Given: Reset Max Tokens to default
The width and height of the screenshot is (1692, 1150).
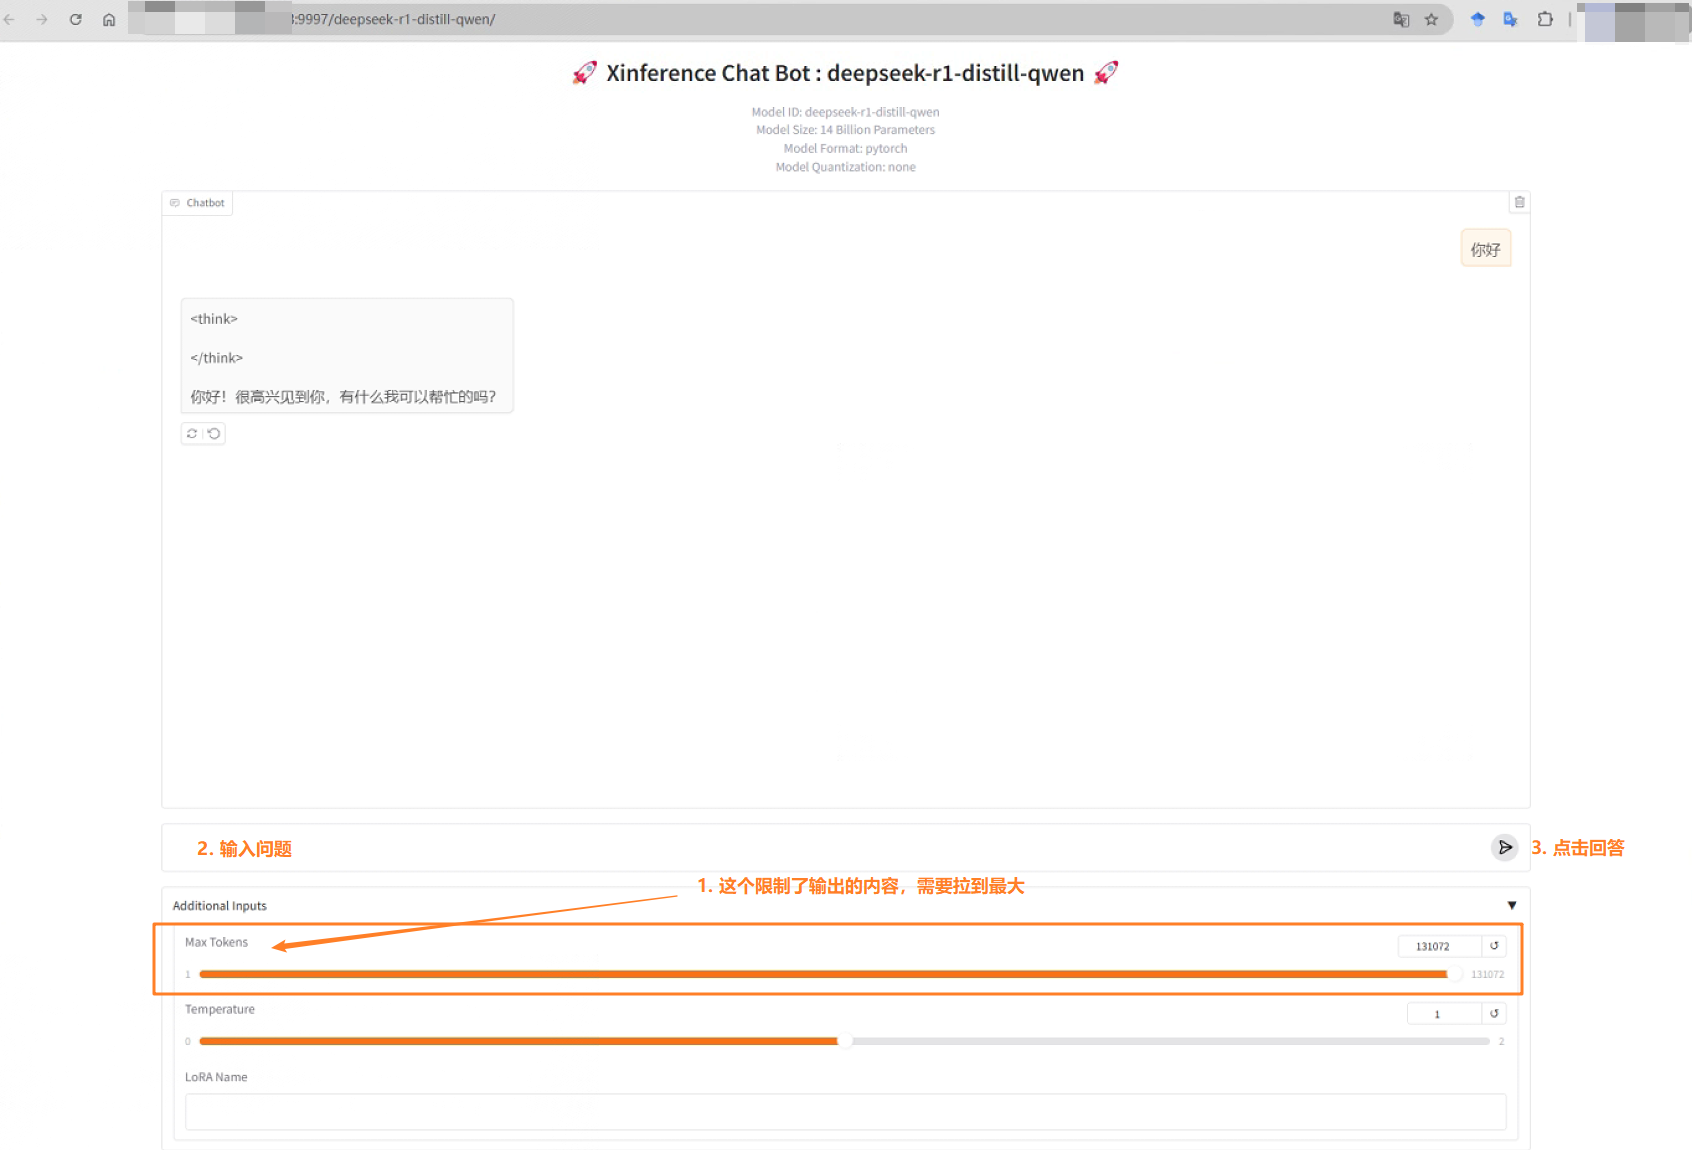Looking at the screenshot, I should point(1494,946).
